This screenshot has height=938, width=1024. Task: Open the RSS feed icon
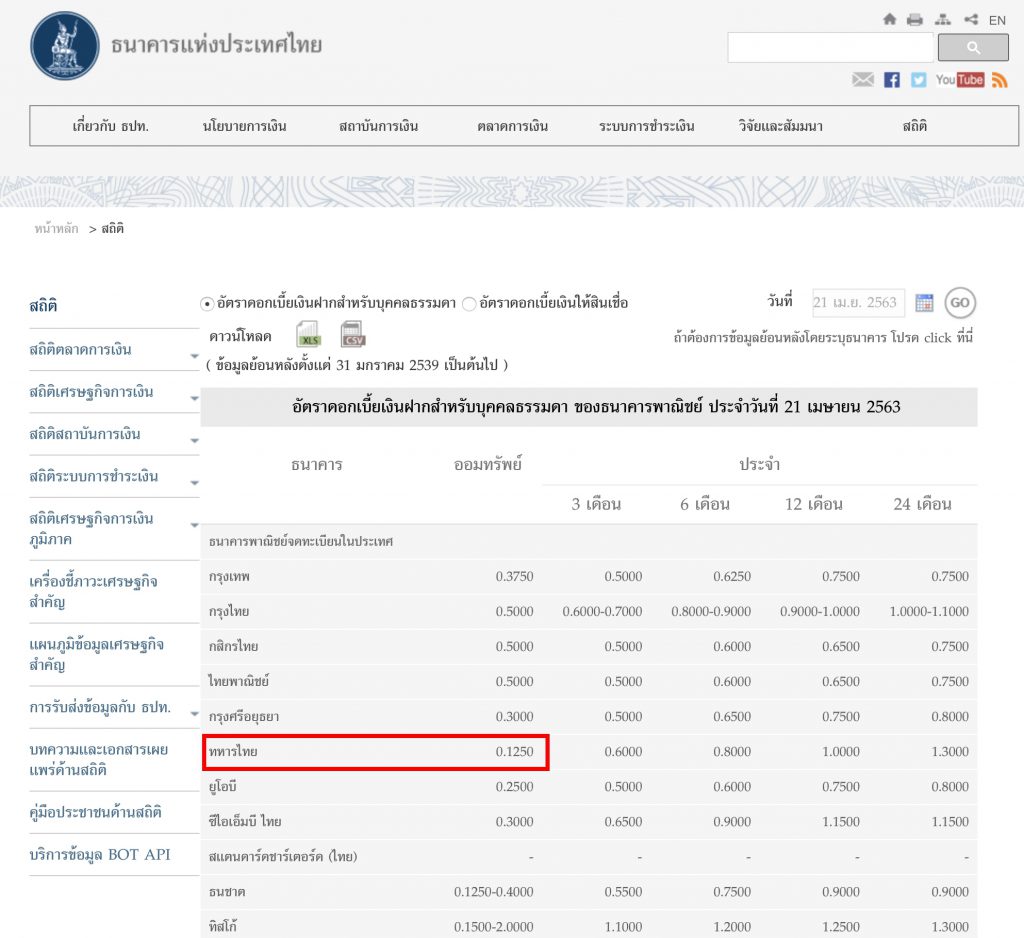(x=999, y=80)
